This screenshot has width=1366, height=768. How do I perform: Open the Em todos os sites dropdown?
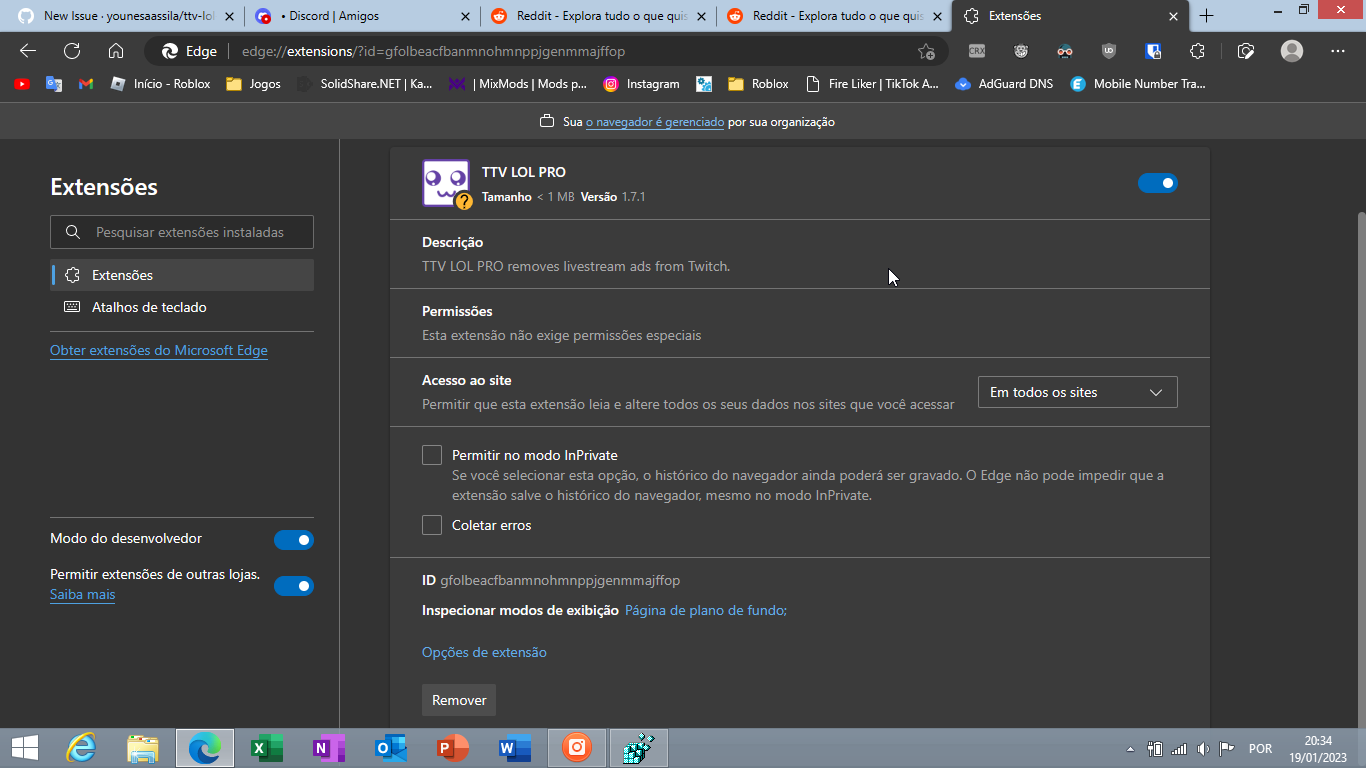1077,392
